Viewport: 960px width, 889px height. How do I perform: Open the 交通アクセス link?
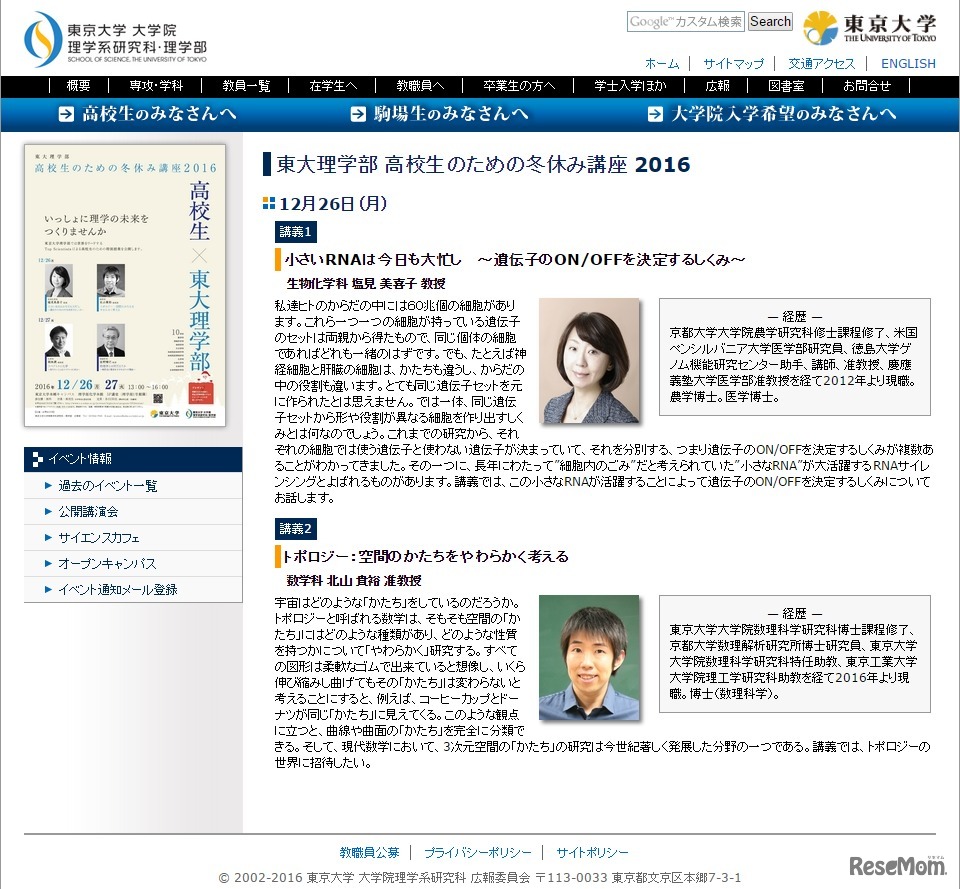coord(822,64)
